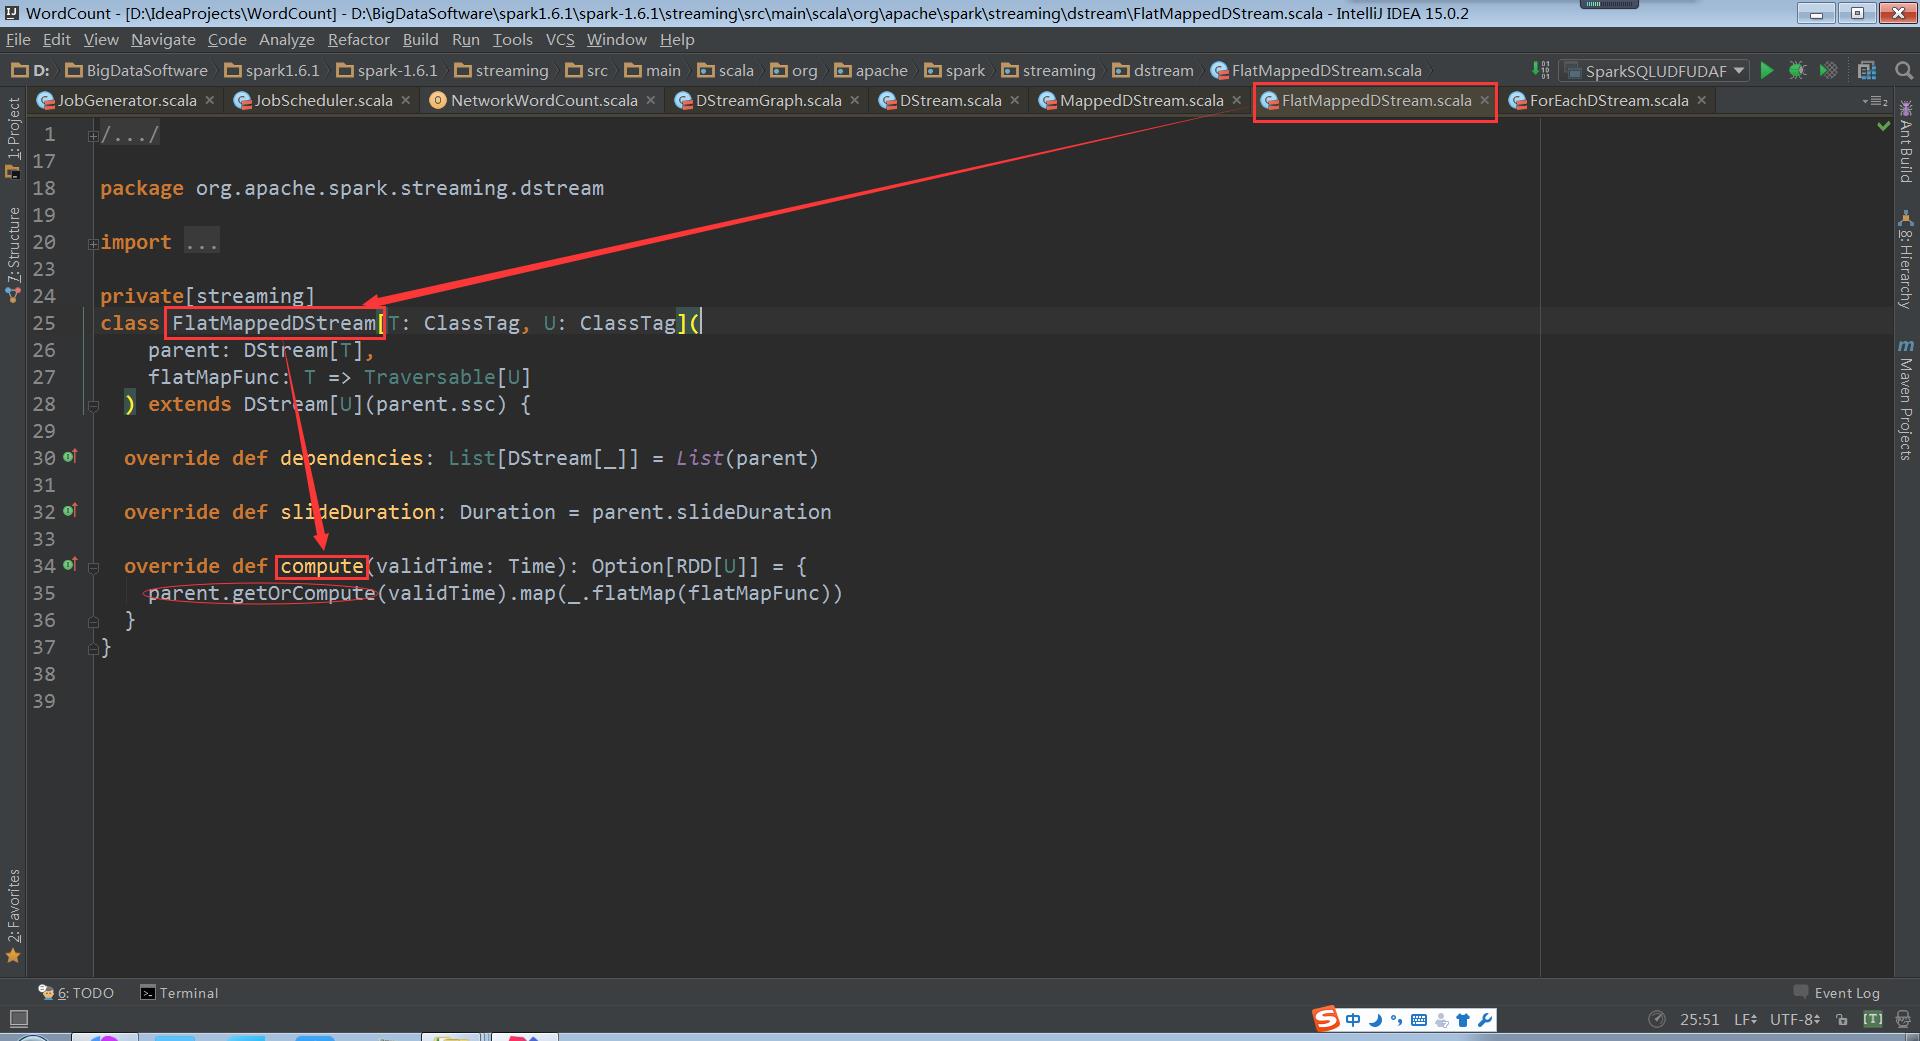Collapse the compute method fold on line 34

pyautogui.click(x=93, y=567)
